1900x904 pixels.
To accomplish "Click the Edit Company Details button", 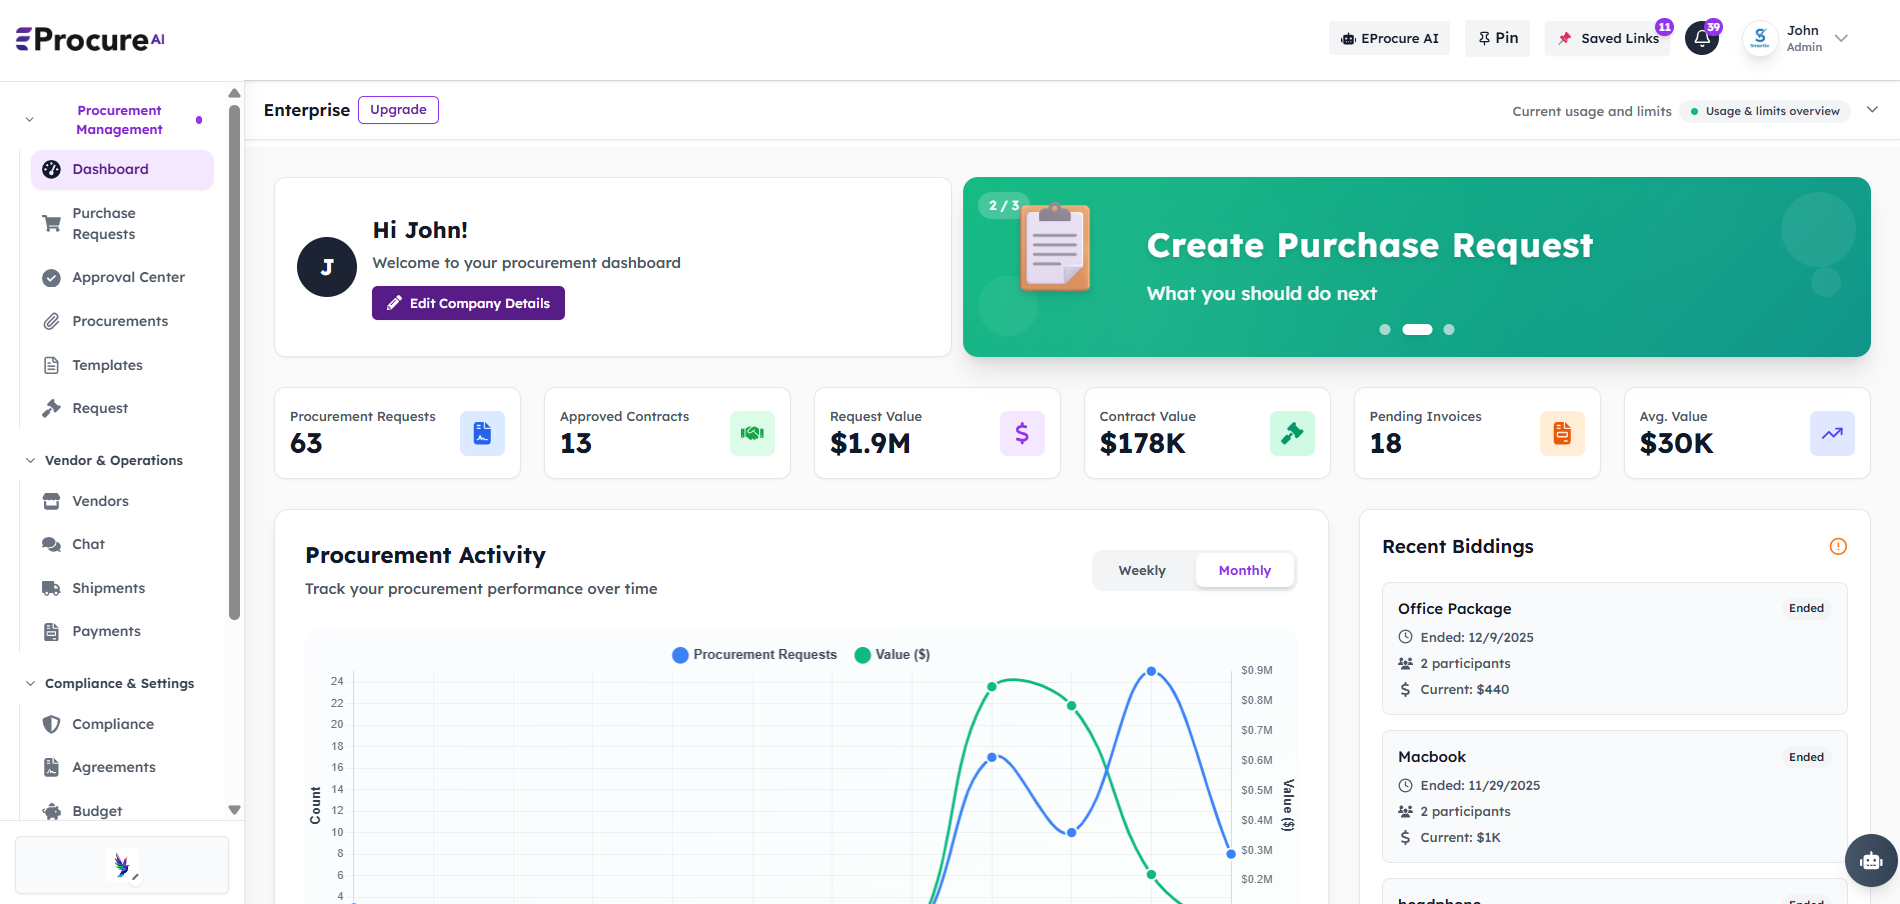I will coord(468,303).
